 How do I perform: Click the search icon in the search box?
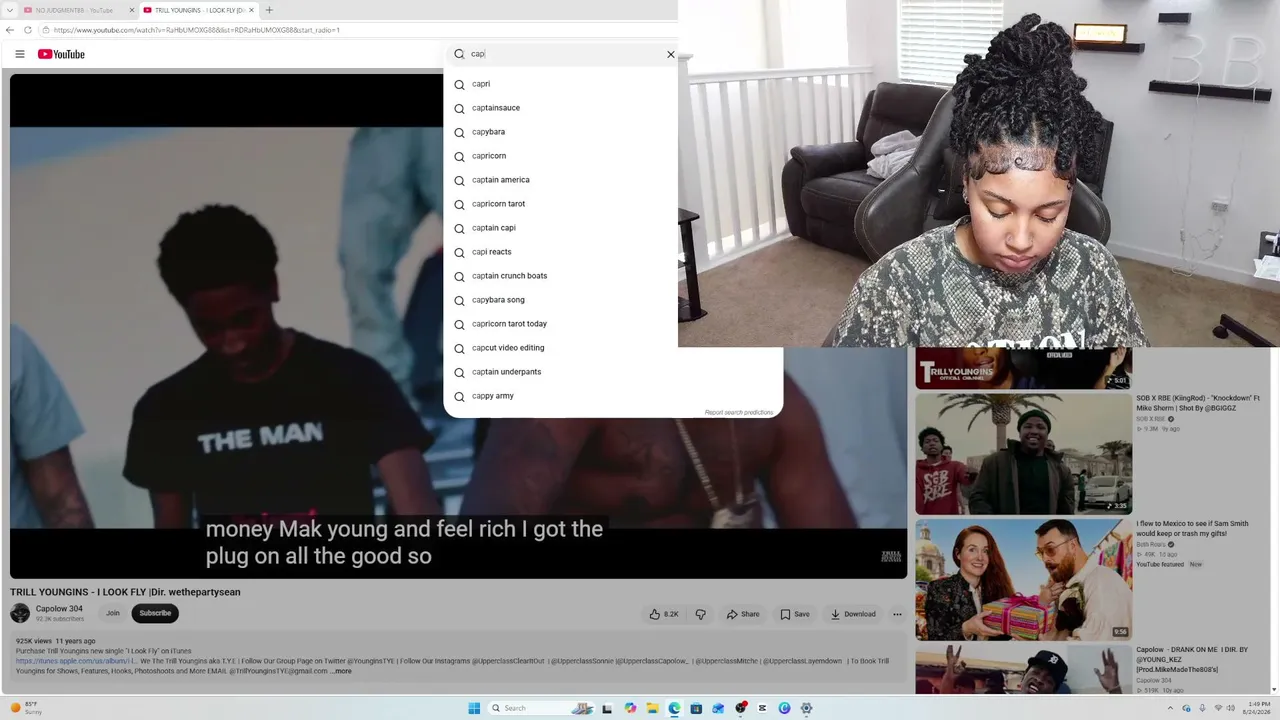(x=459, y=54)
